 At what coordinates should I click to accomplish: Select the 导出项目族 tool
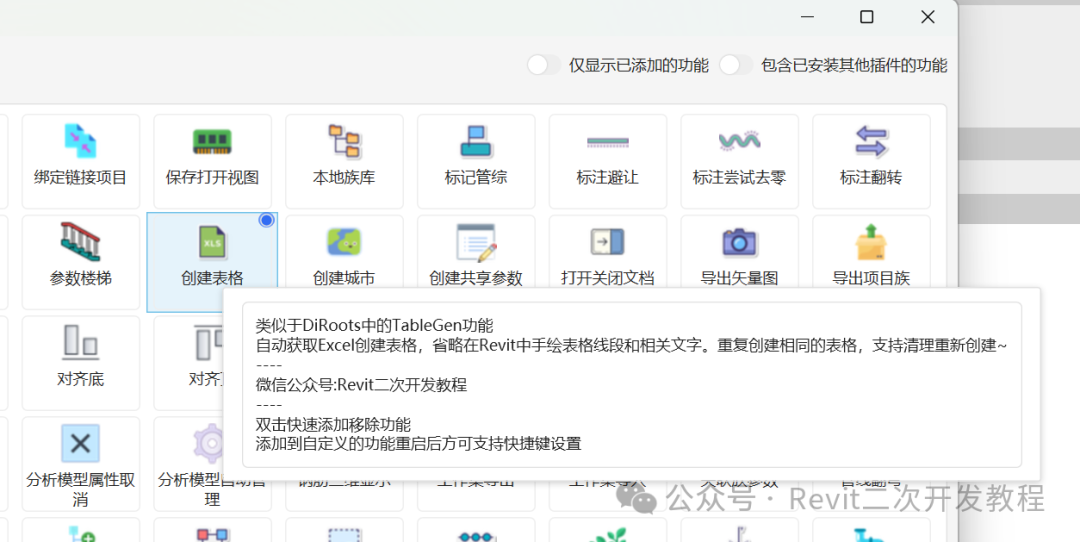click(871, 252)
